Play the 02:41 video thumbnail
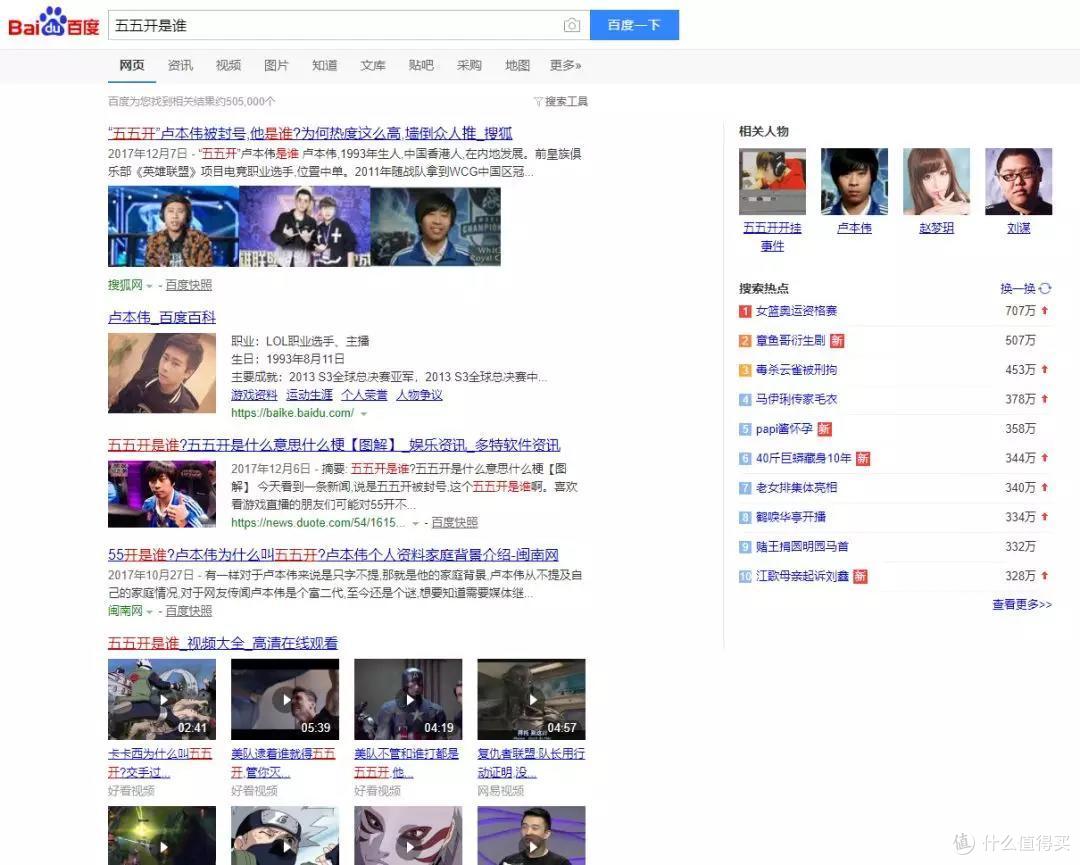 coord(162,700)
